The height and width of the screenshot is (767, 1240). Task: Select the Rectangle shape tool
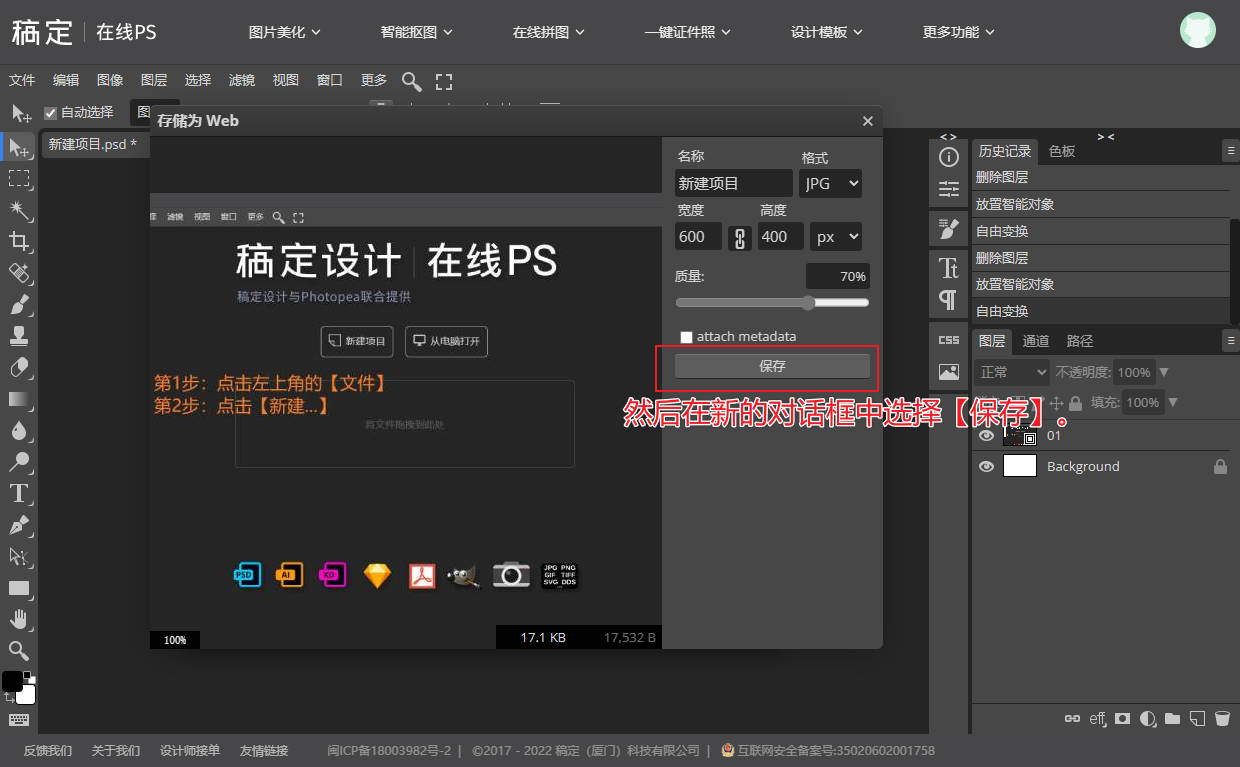[x=19, y=588]
